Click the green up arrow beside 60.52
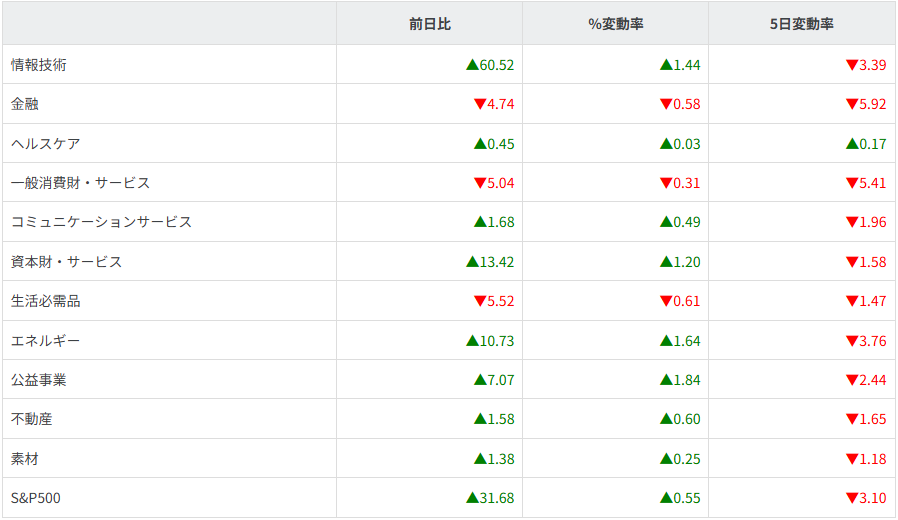The image size is (898, 520). (x=472, y=65)
